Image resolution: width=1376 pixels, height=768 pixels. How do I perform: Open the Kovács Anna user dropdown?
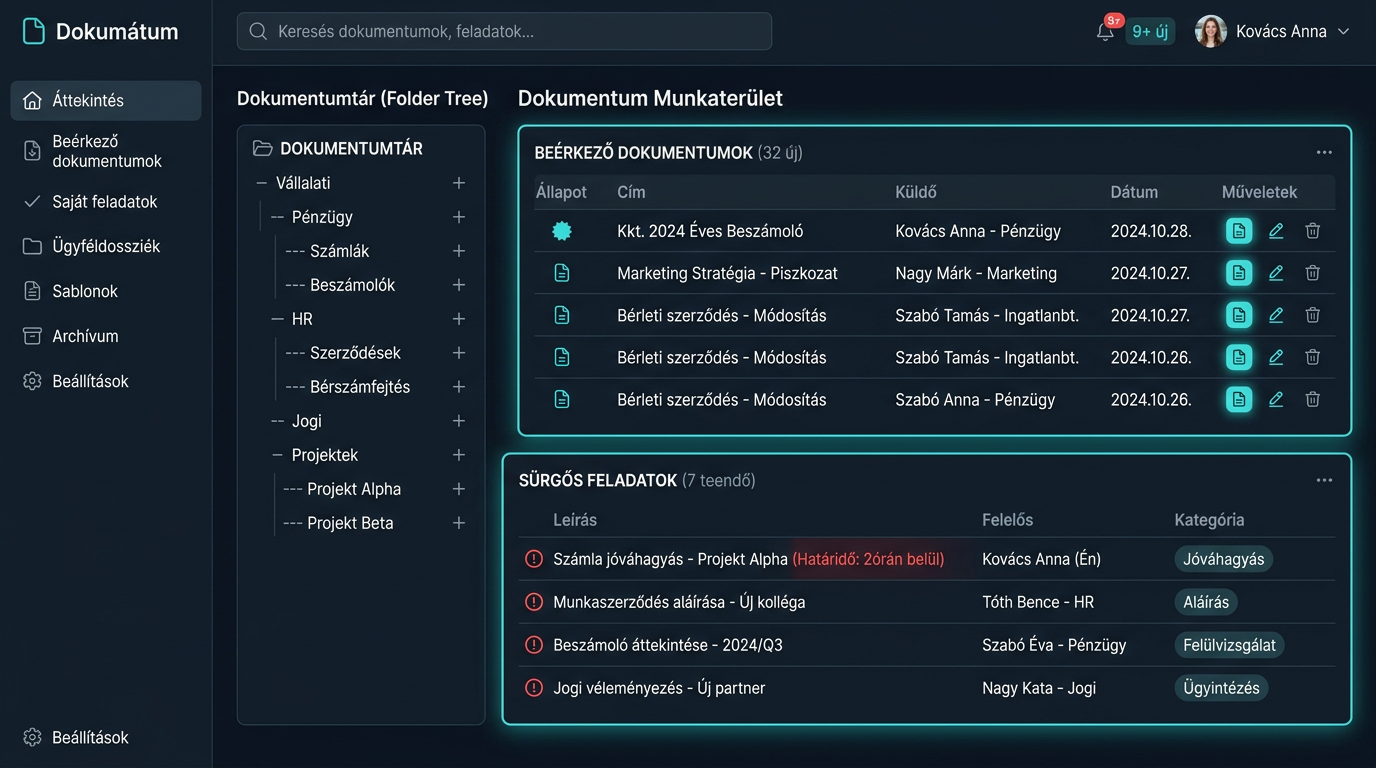pyautogui.click(x=1343, y=32)
